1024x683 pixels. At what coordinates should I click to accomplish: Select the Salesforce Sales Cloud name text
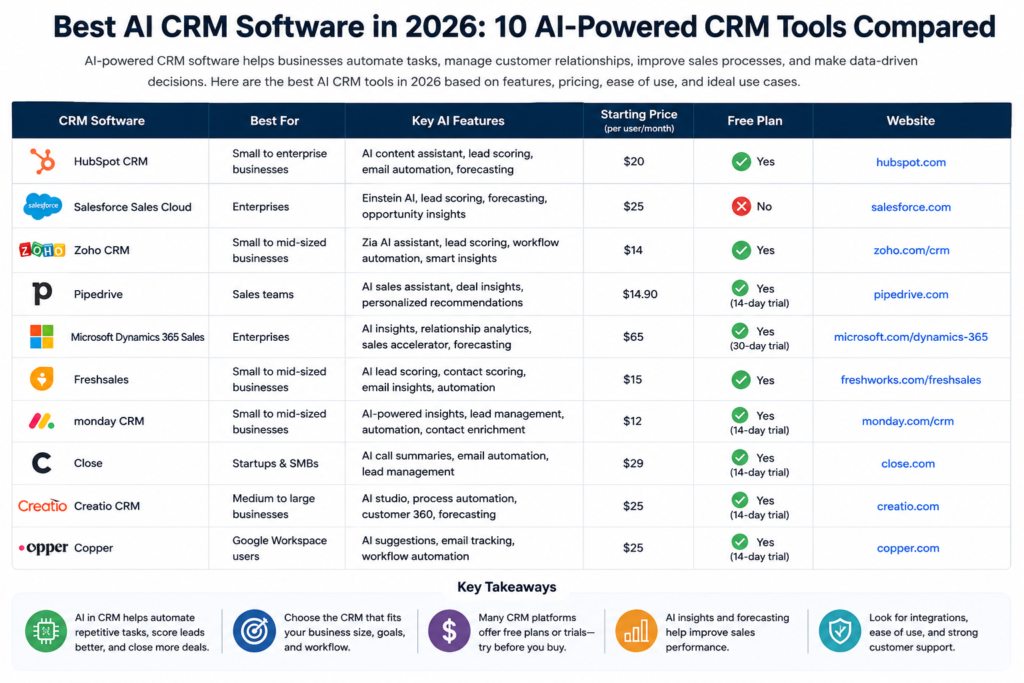[133, 207]
